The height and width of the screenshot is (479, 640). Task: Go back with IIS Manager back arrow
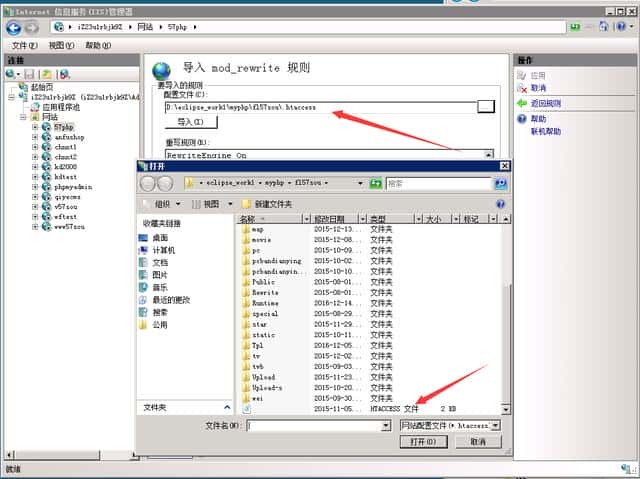pyautogui.click(x=14, y=28)
